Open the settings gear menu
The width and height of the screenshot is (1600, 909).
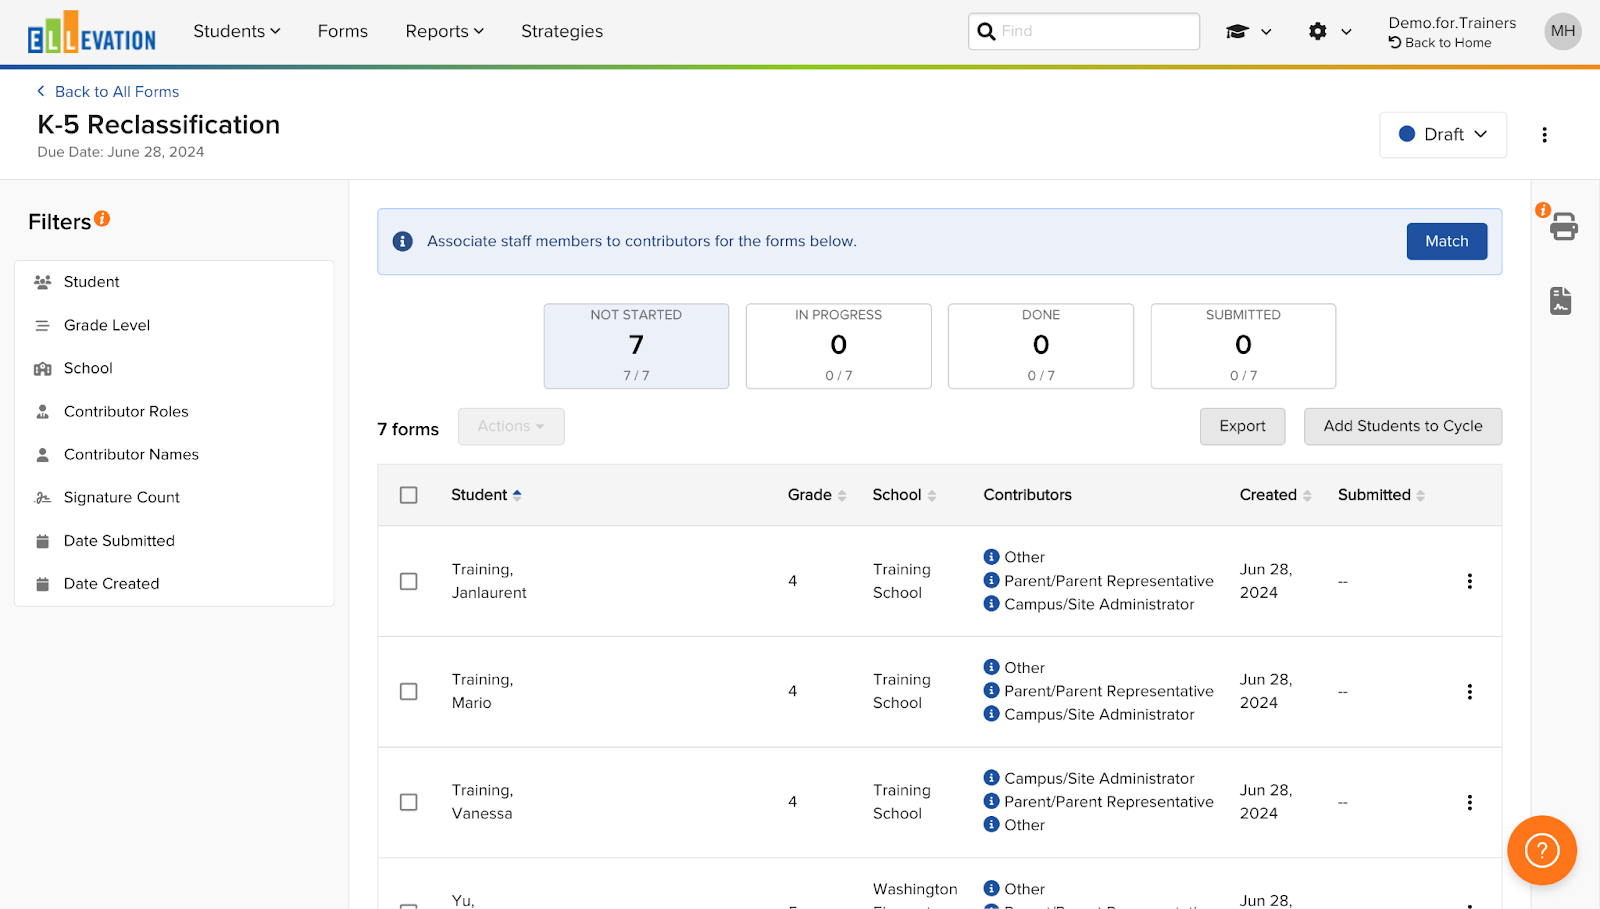pos(1330,32)
